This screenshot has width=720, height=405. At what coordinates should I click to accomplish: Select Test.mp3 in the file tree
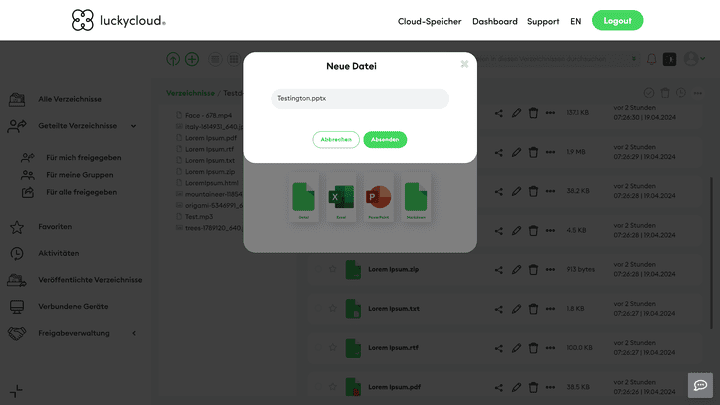[x=199, y=217]
